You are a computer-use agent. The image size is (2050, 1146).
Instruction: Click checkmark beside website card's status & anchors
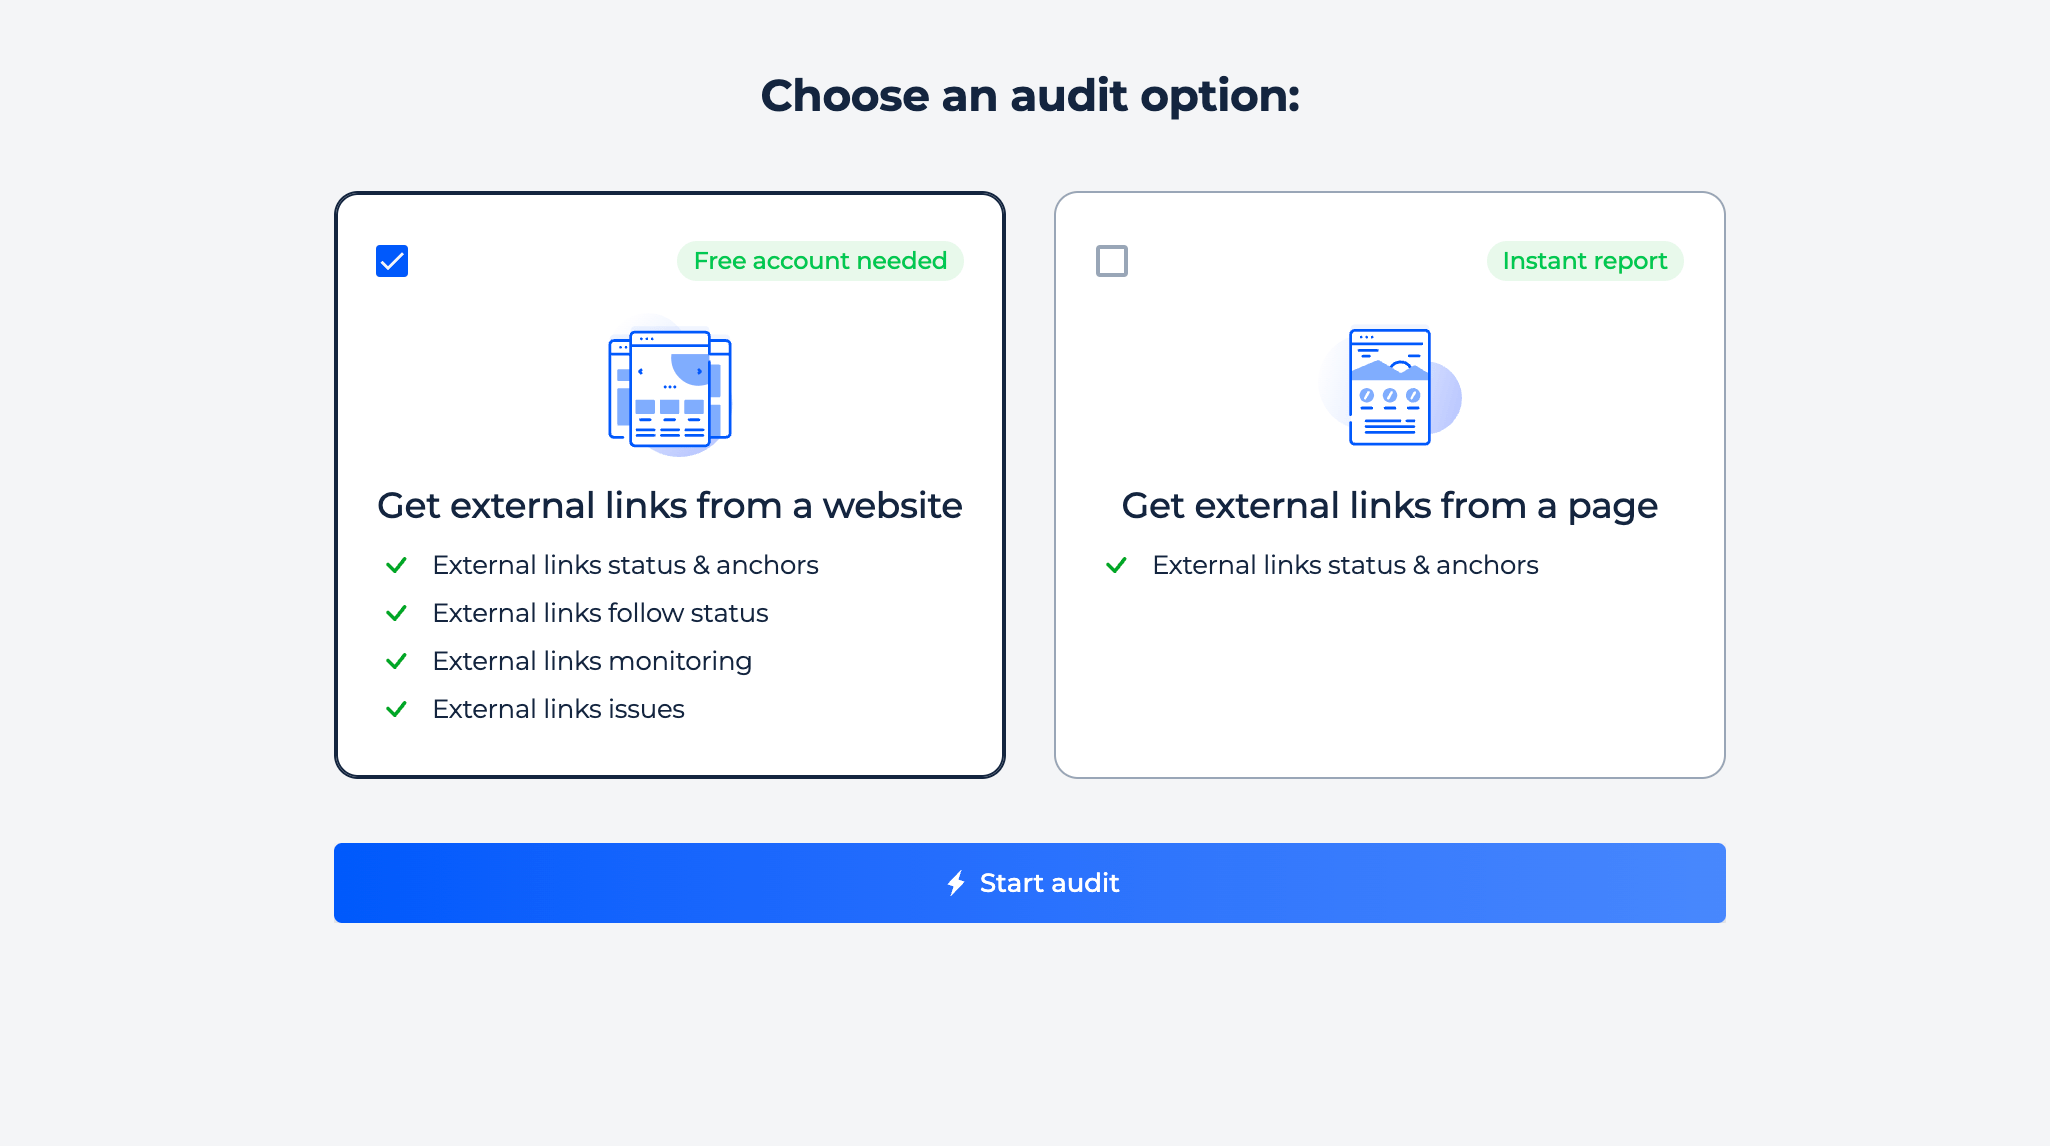pyautogui.click(x=396, y=565)
